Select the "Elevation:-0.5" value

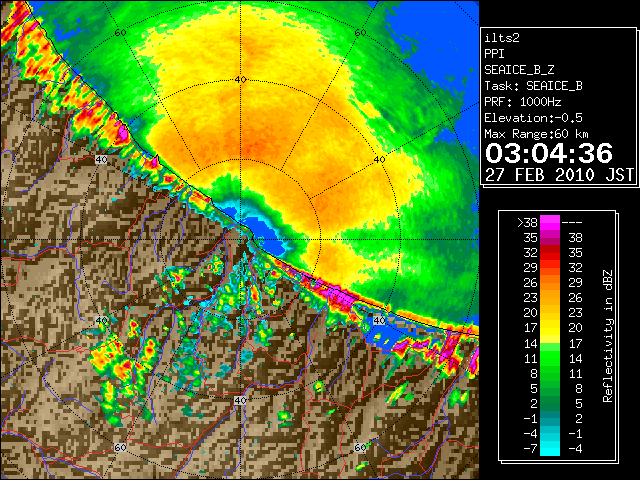tap(533, 118)
